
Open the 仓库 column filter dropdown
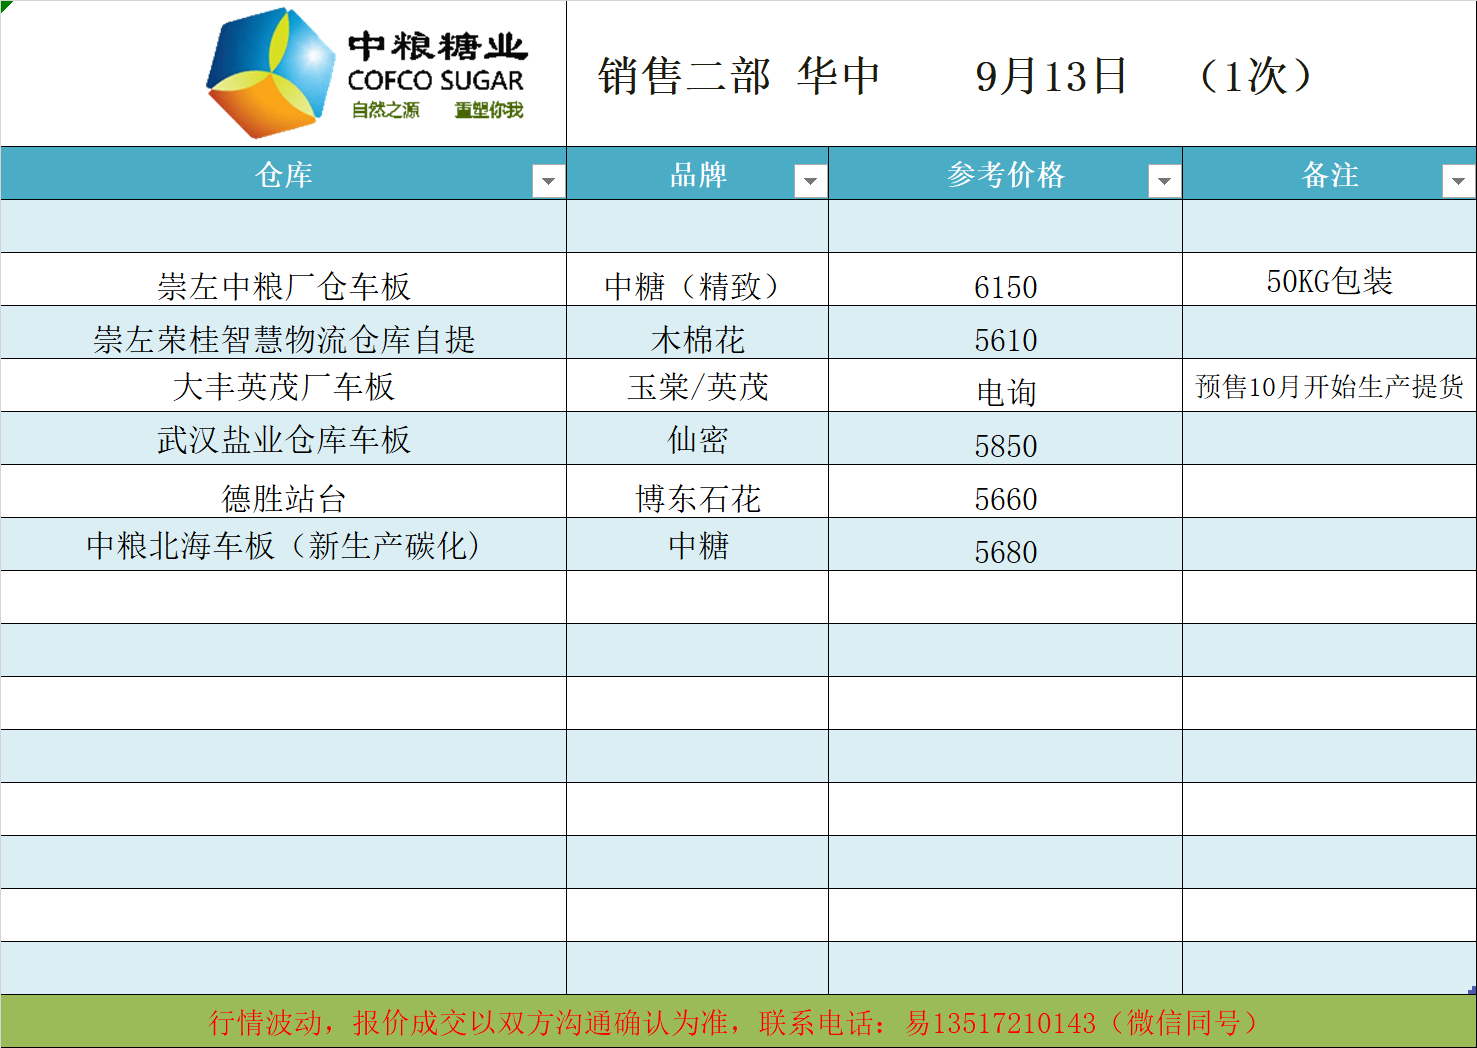pyautogui.click(x=547, y=181)
